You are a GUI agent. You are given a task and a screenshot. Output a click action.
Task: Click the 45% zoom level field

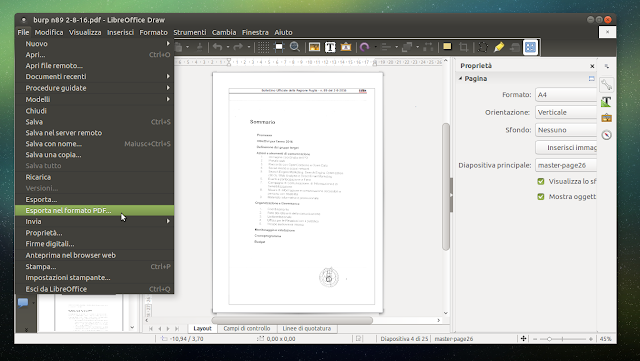click(x=606, y=339)
